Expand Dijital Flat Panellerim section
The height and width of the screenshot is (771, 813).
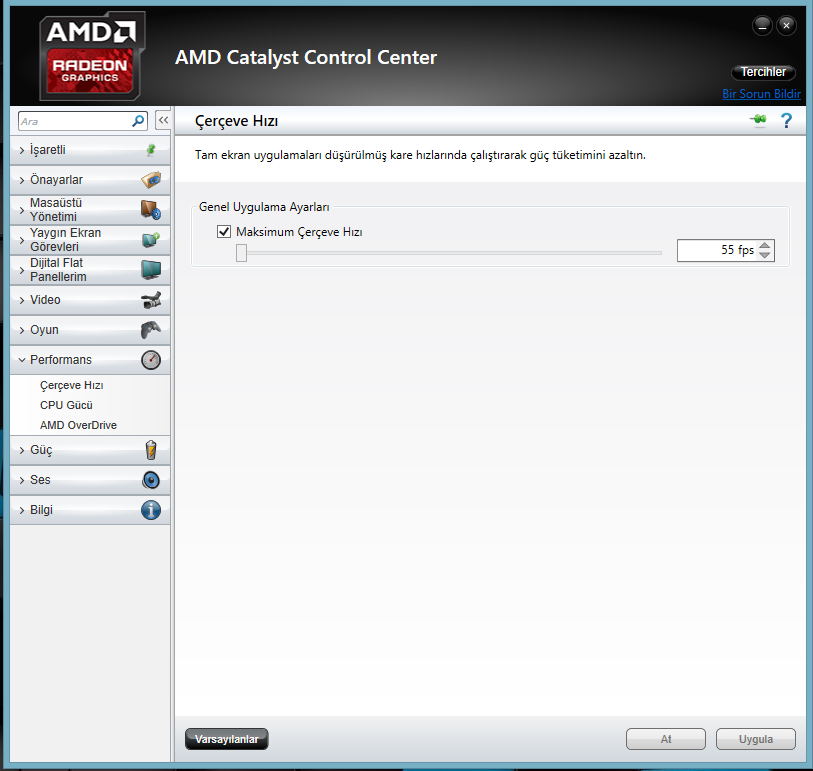[90, 270]
